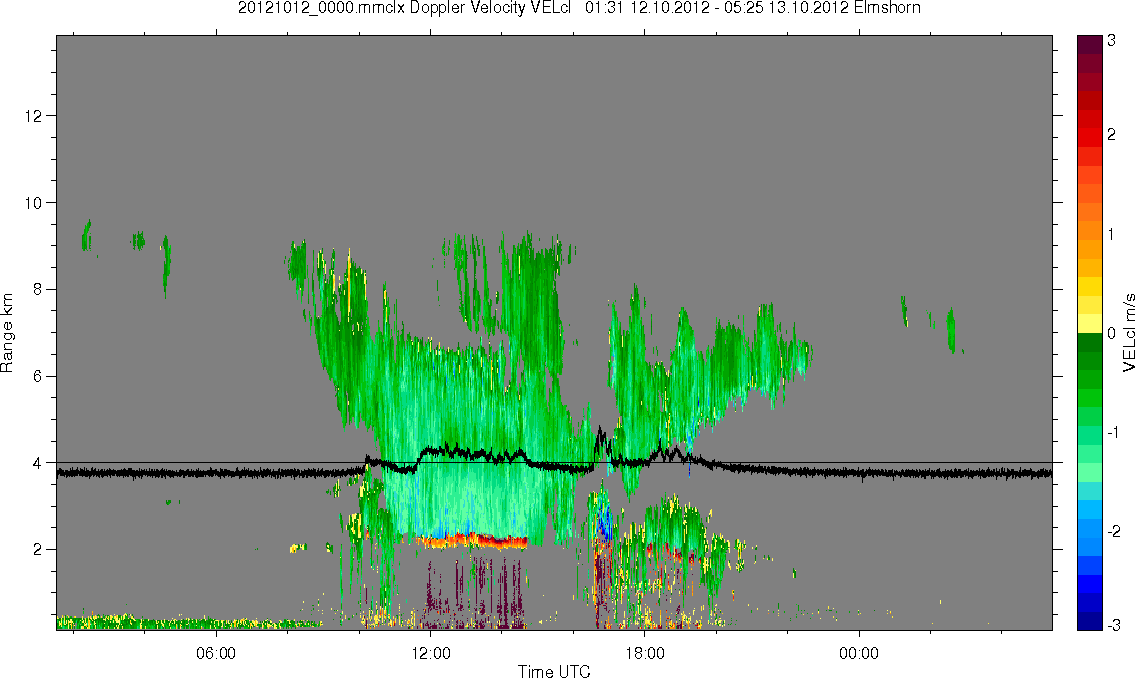Click the '12:00' time axis label
Image resolution: width=1135 pixels, height=678 pixels.
coord(431,653)
